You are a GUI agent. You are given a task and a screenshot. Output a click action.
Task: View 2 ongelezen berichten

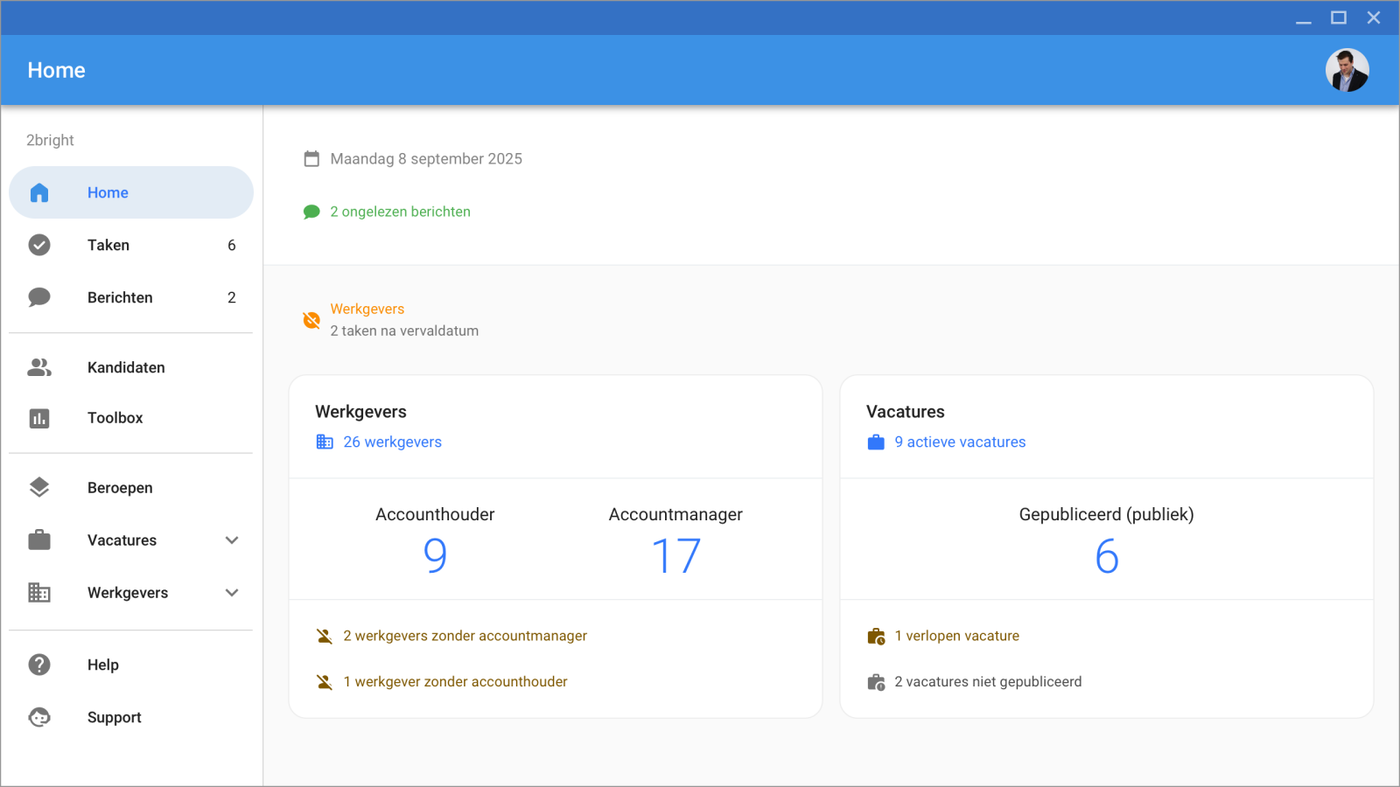click(x=400, y=212)
